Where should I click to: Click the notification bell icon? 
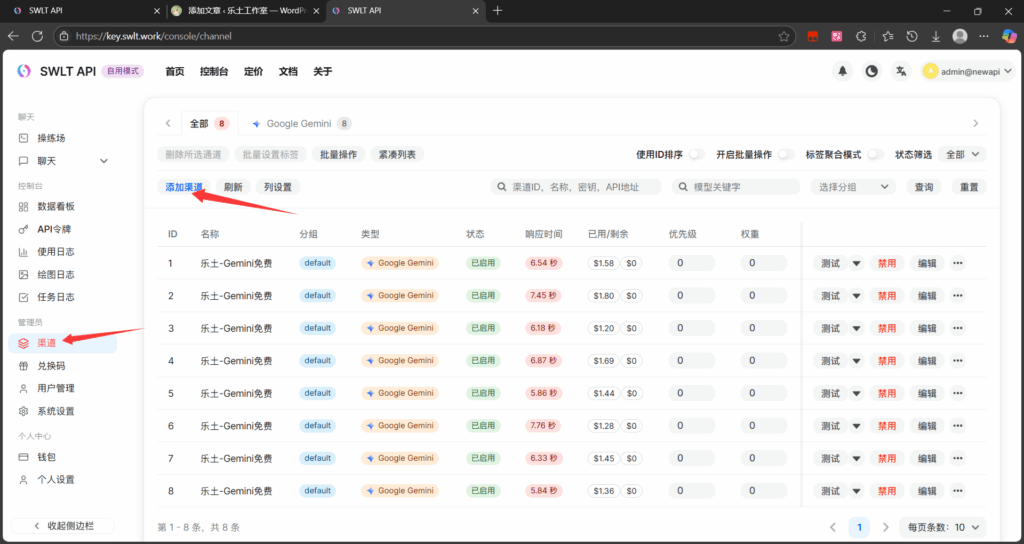[x=842, y=71]
